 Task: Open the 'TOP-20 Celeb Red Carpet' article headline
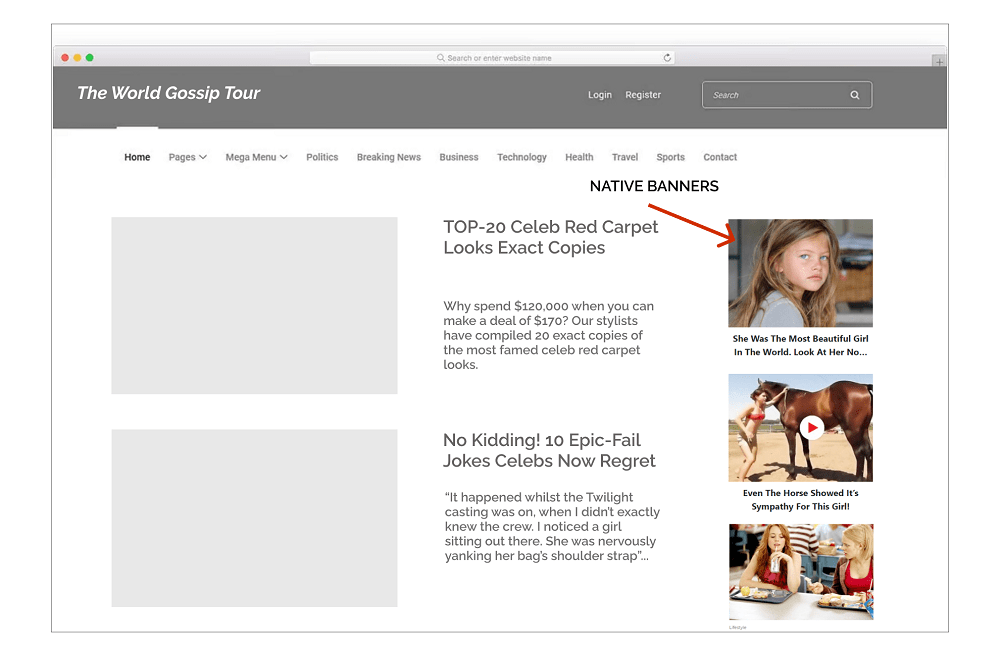click(x=551, y=237)
